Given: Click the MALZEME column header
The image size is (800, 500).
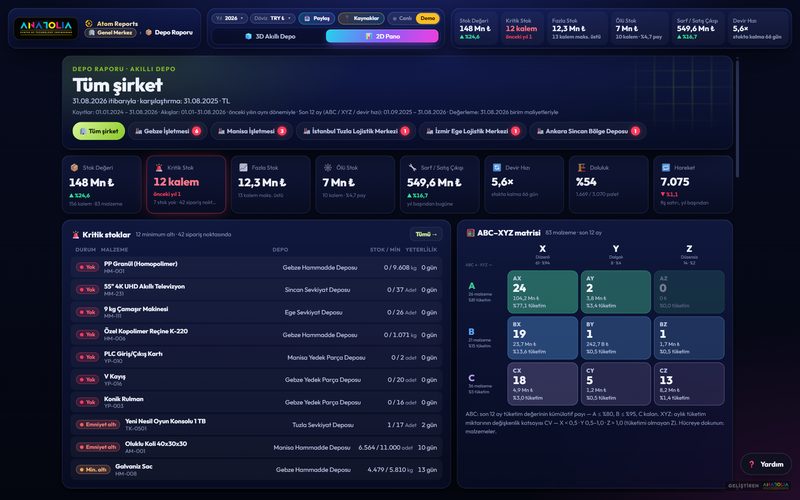Looking at the screenshot, I should pyautogui.click(x=114, y=249).
